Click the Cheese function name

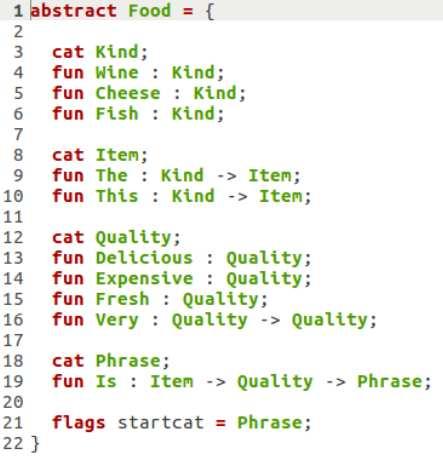point(128,93)
